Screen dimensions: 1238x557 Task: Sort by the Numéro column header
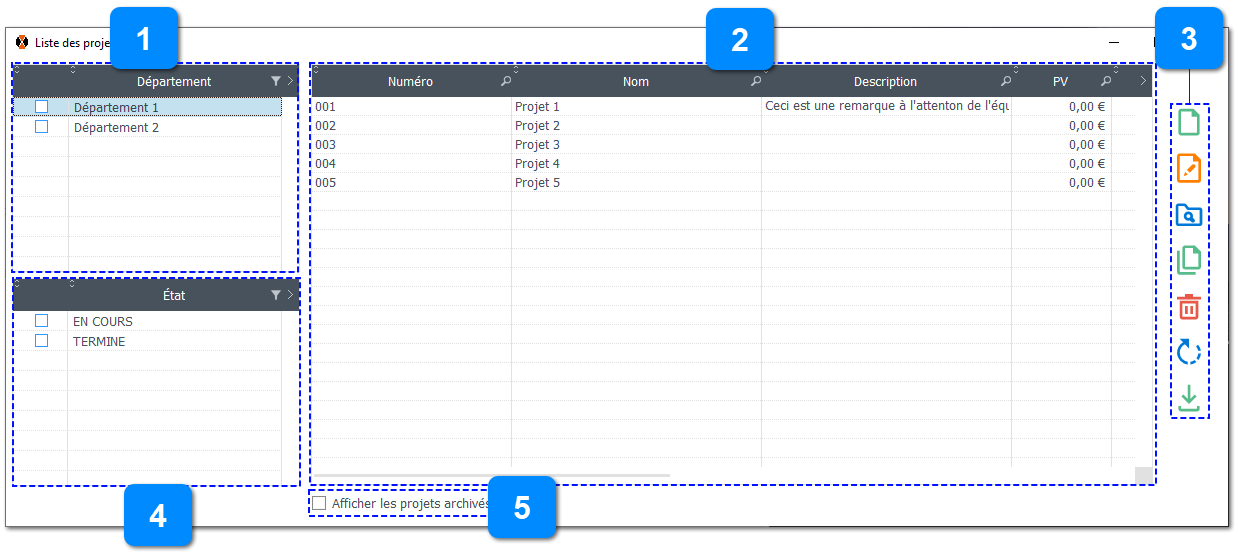click(x=410, y=82)
